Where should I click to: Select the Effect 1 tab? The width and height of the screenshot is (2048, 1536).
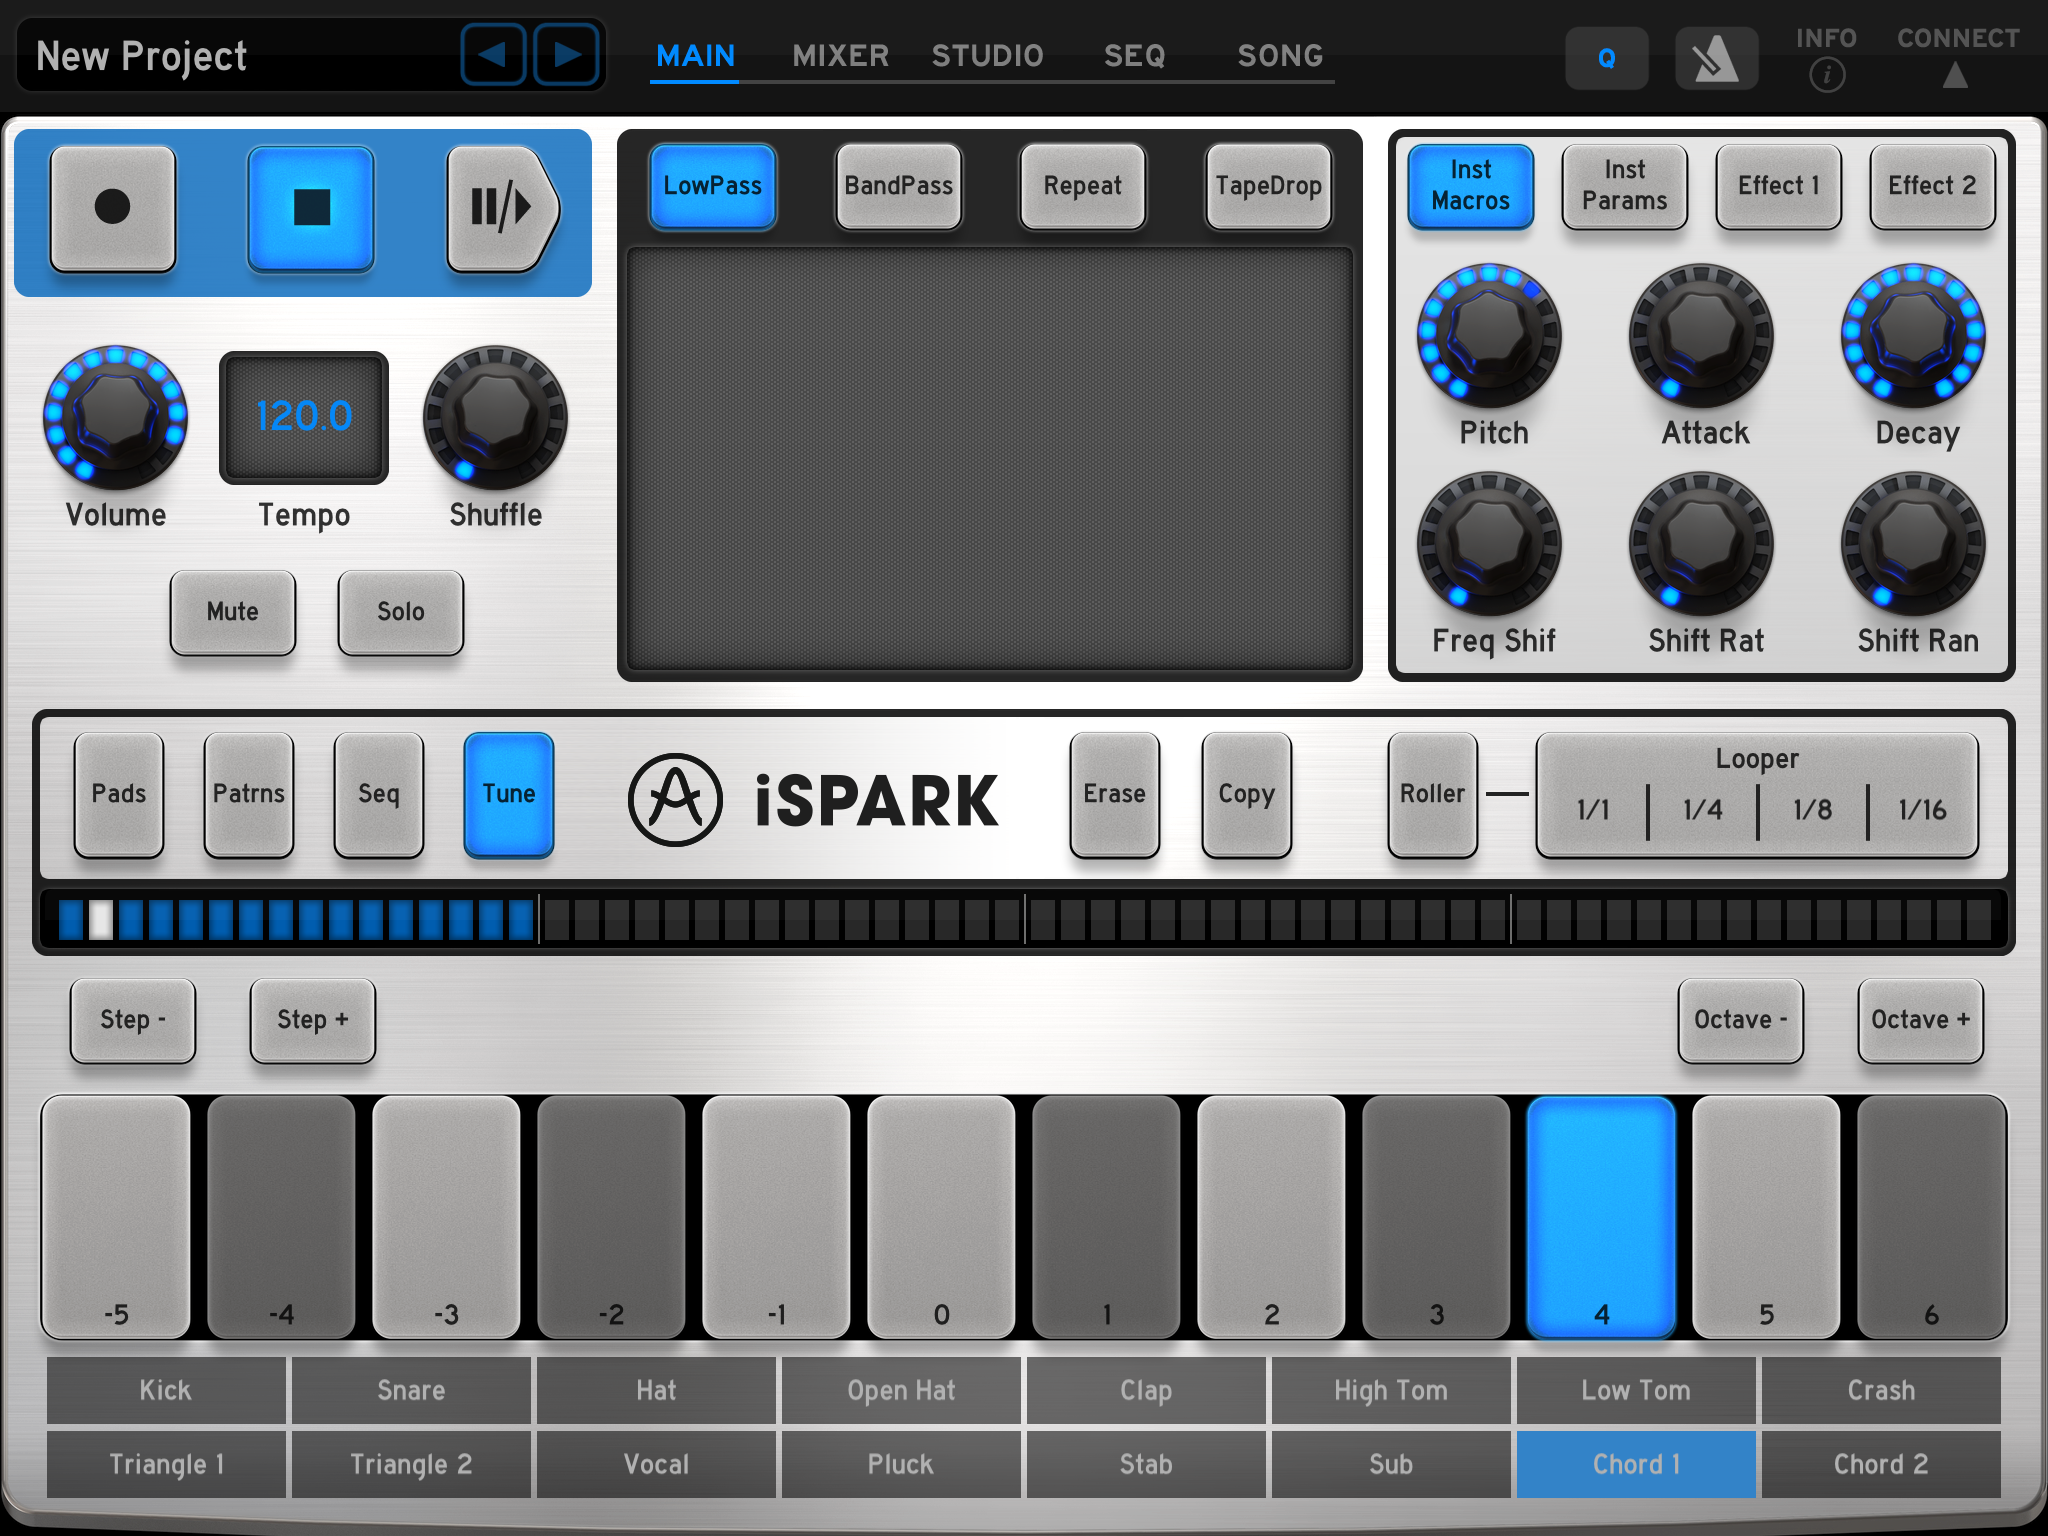[x=1779, y=186]
